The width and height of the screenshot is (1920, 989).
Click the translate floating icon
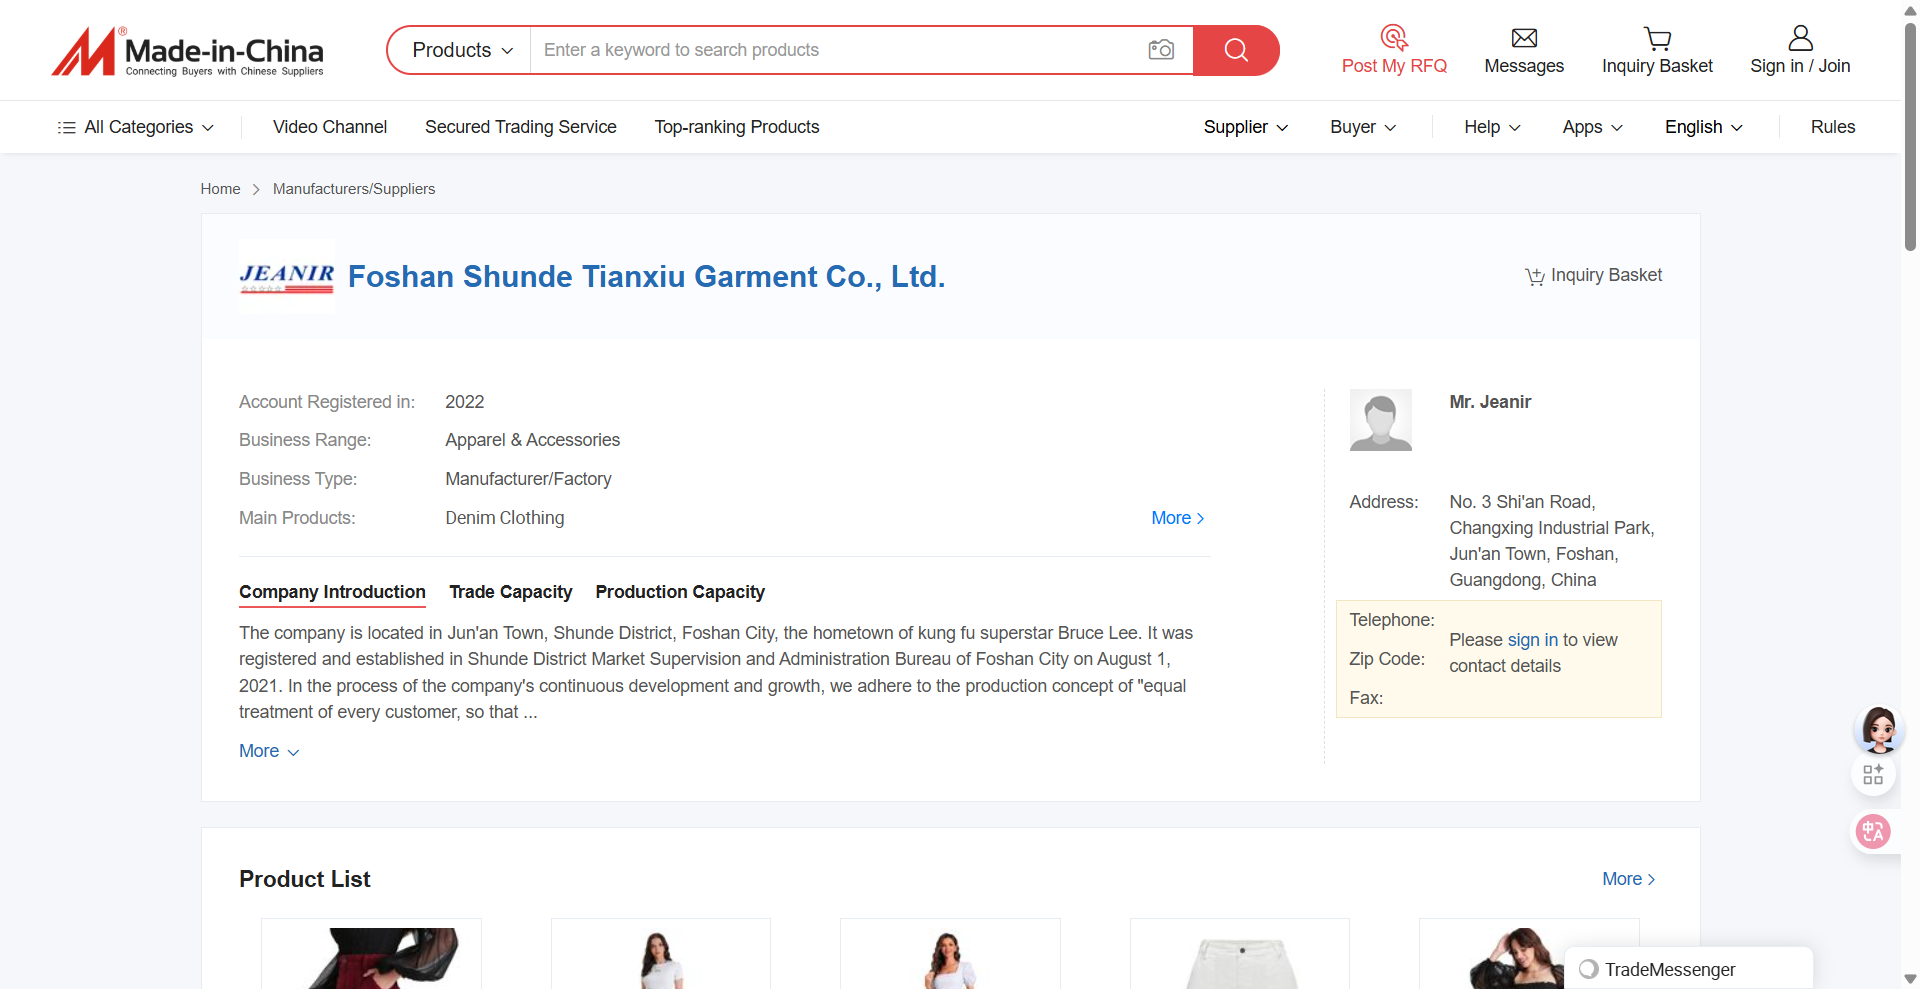[x=1872, y=831]
